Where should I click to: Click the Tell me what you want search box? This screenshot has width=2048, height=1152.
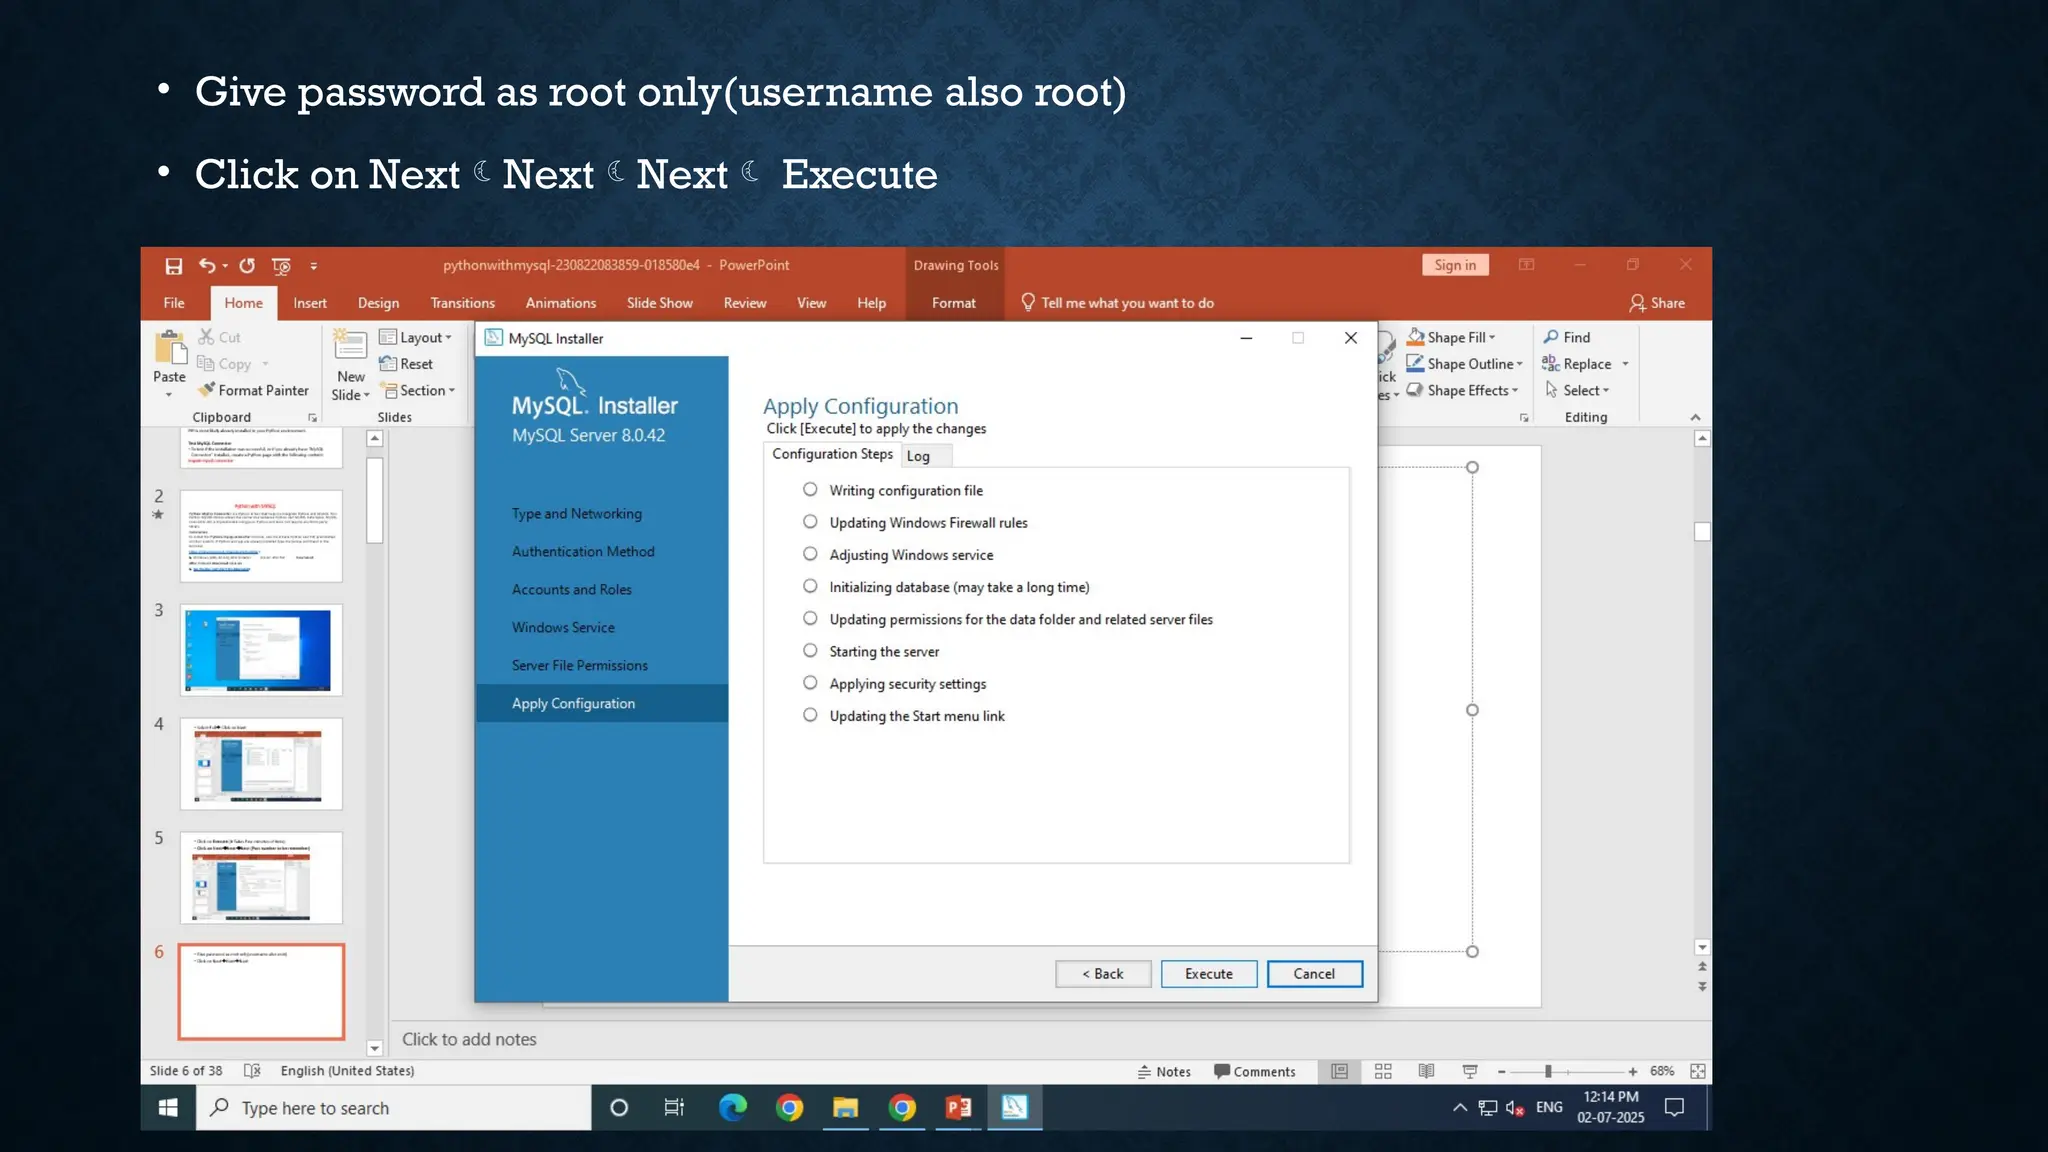click(1117, 303)
